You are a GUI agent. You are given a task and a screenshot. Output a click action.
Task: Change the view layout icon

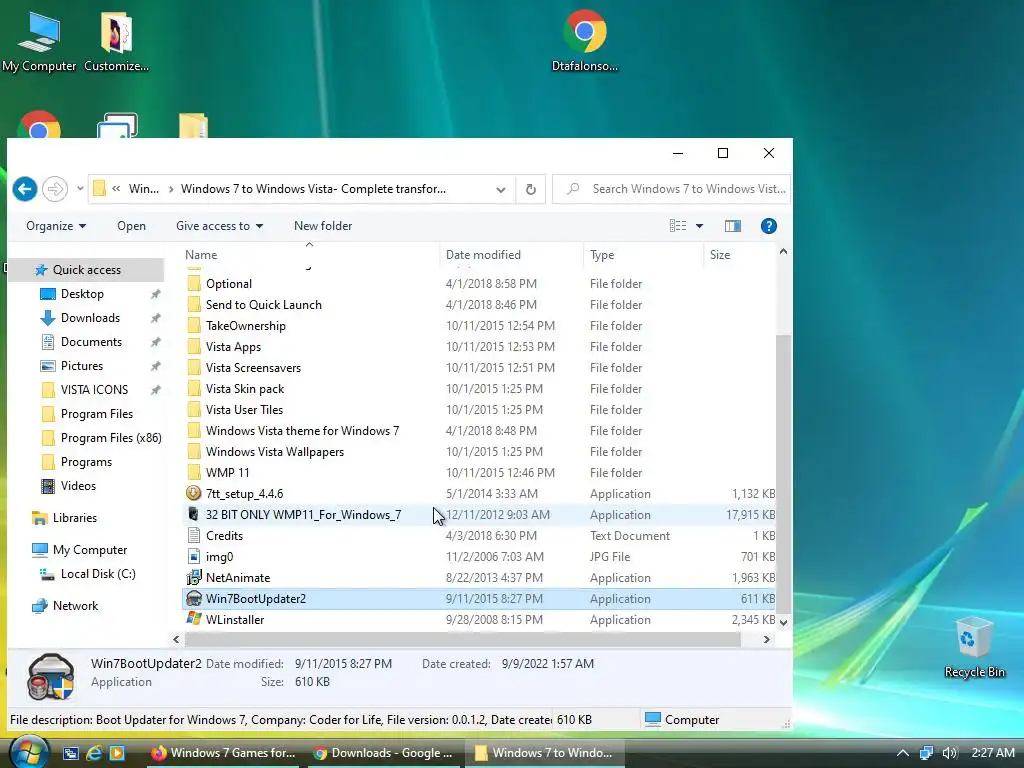click(678, 226)
